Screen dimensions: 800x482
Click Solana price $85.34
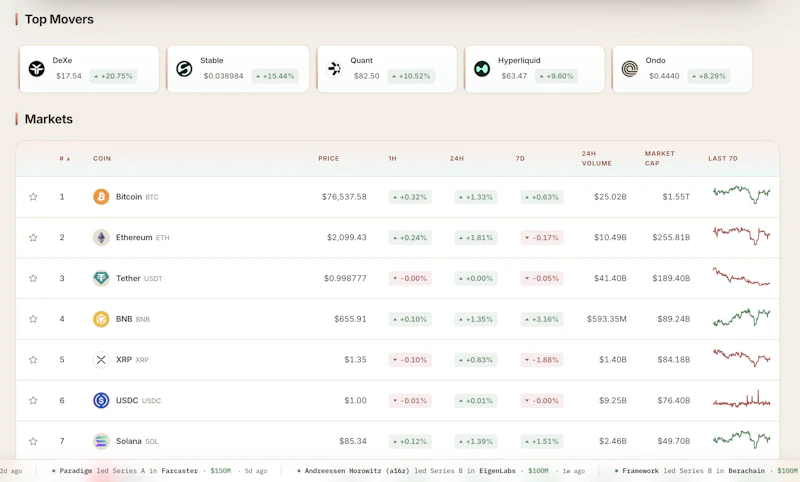pos(353,441)
